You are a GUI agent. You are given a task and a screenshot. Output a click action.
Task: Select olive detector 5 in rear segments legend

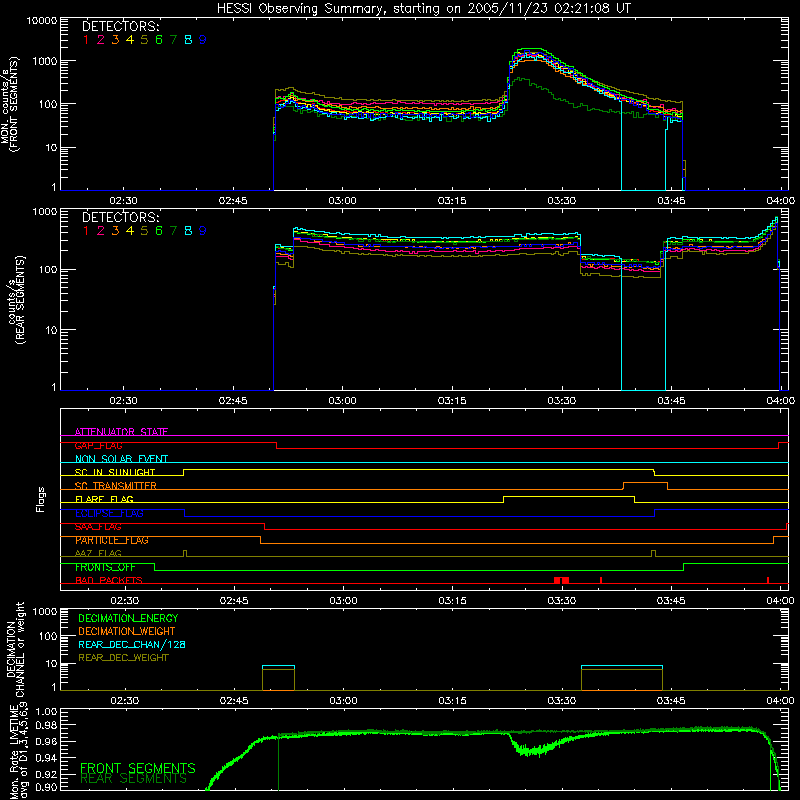pos(144,231)
